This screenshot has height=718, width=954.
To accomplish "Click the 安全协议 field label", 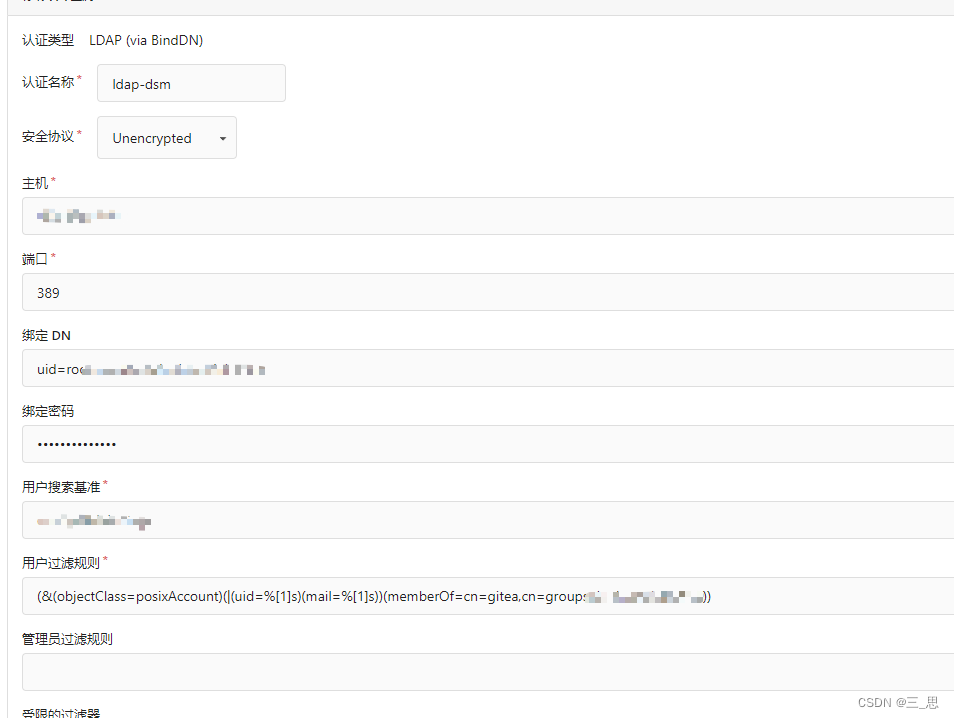I will coord(48,136).
